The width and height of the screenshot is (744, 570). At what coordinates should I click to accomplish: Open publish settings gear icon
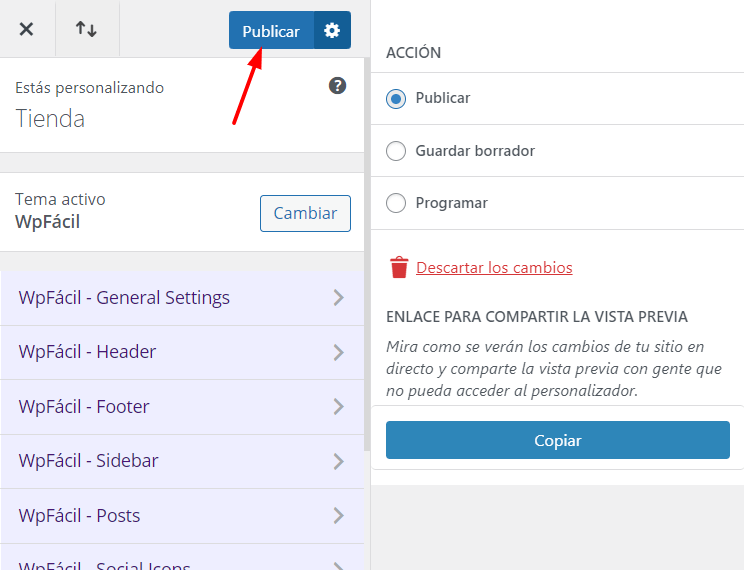tap(332, 30)
